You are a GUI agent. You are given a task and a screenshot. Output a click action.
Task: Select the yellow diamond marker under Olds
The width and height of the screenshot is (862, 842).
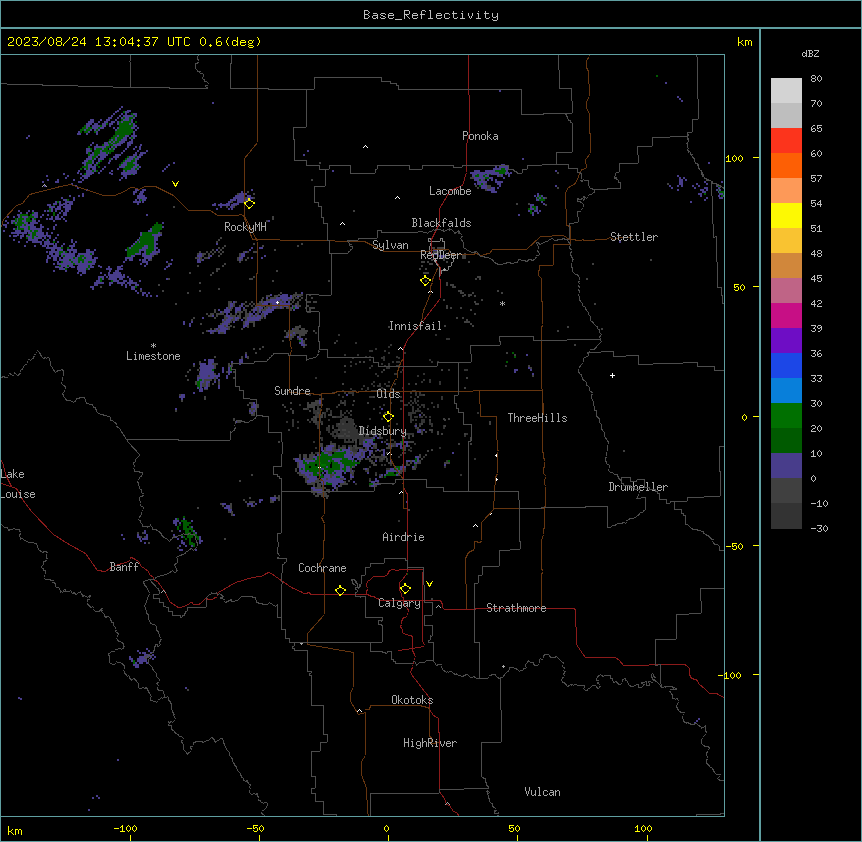tap(388, 417)
